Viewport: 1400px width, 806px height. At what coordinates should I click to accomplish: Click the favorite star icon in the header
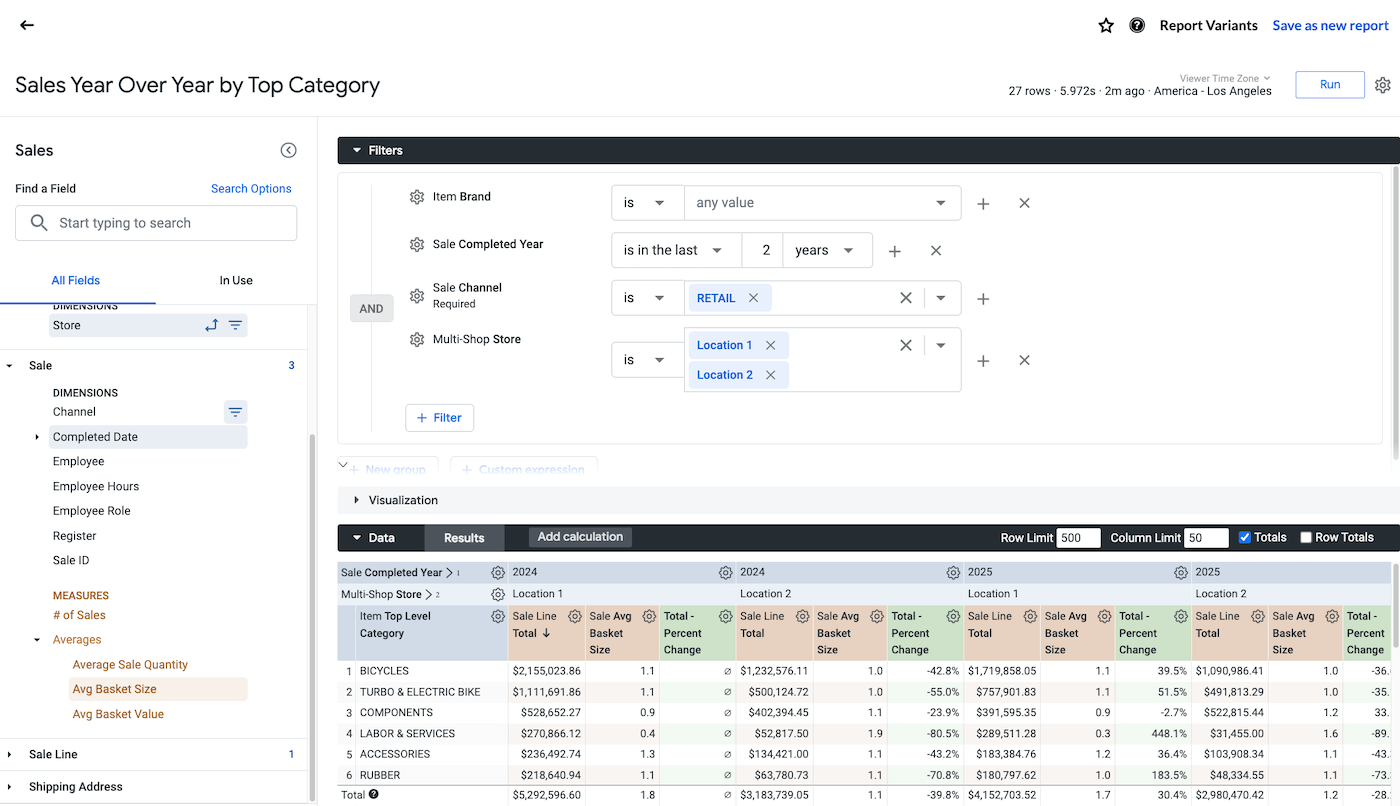tap(1106, 25)
